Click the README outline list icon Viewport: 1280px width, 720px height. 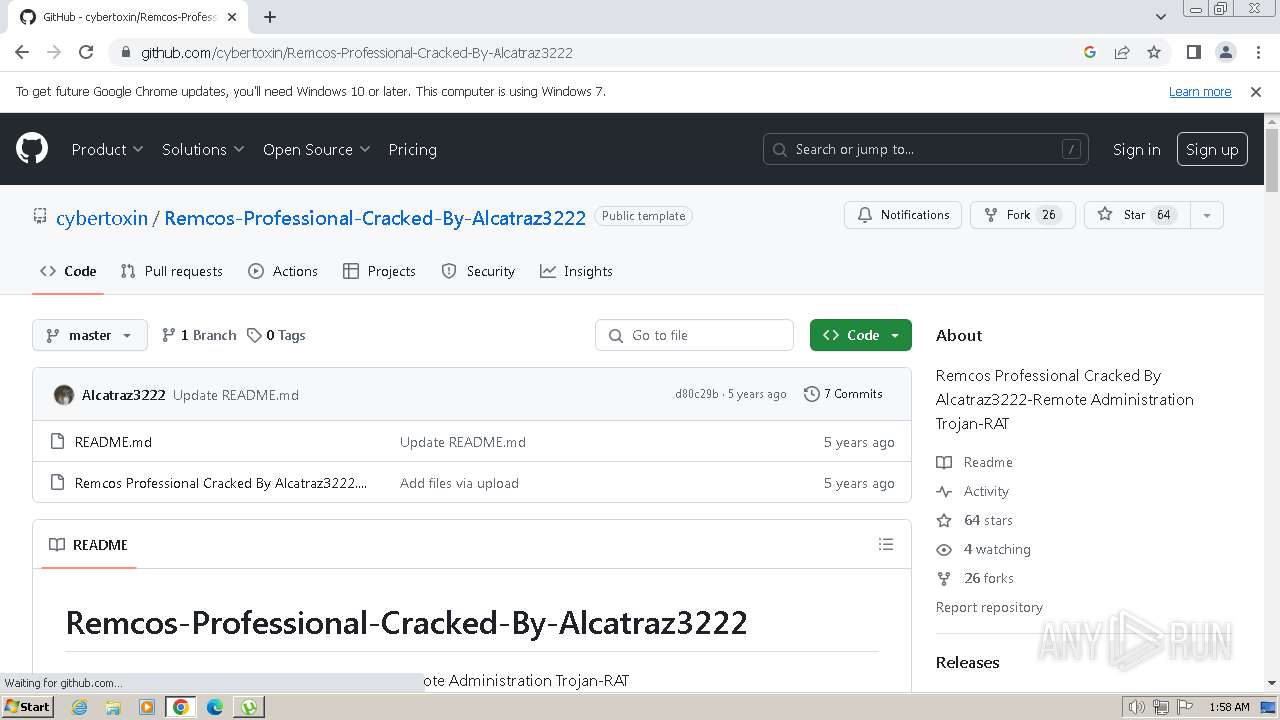coord(885,544)
